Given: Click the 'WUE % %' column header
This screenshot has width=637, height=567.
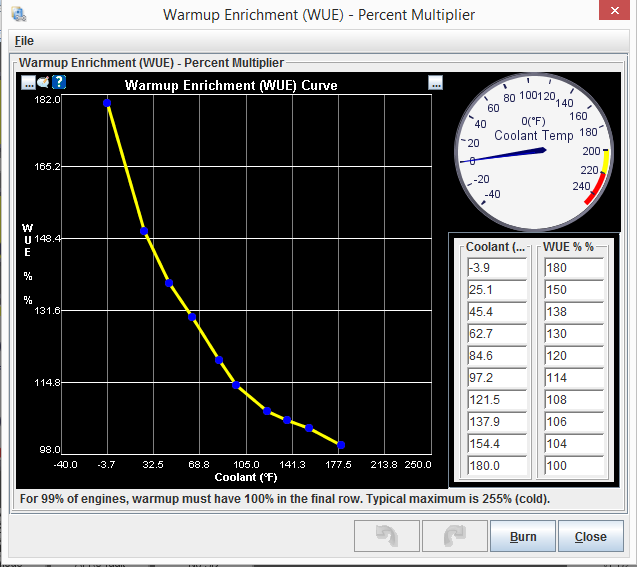Looking at the screenshot, I should [568, 247].
